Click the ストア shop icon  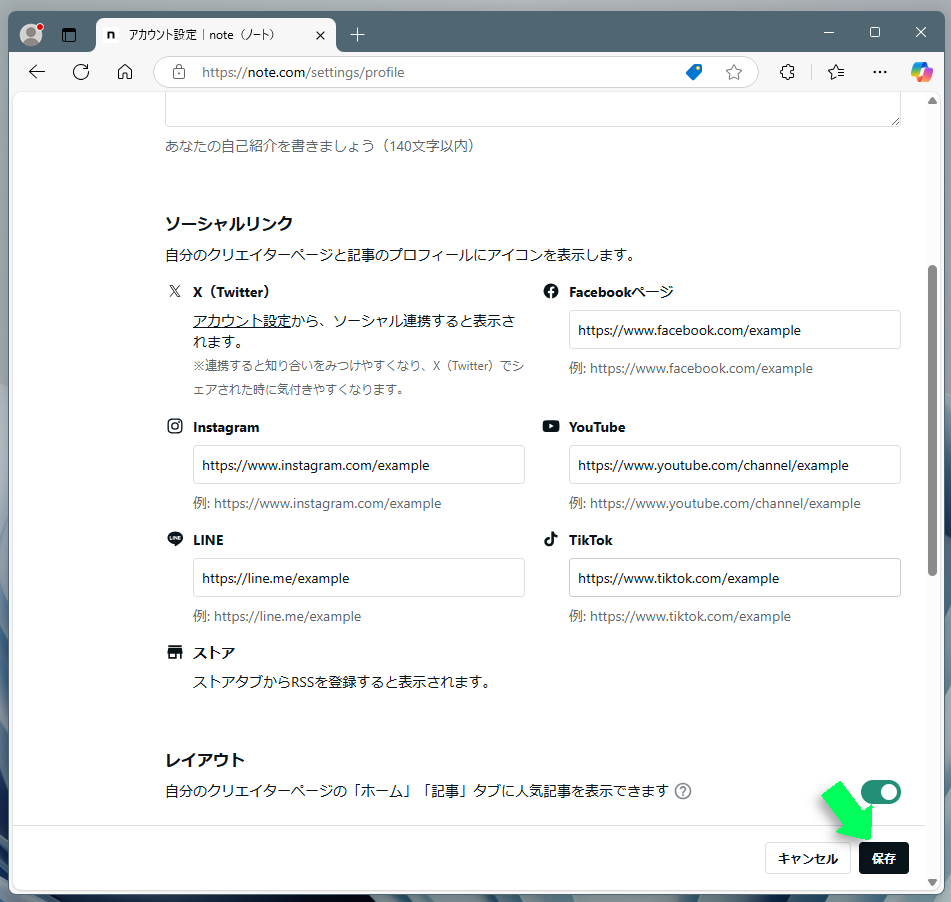[175, 652]
